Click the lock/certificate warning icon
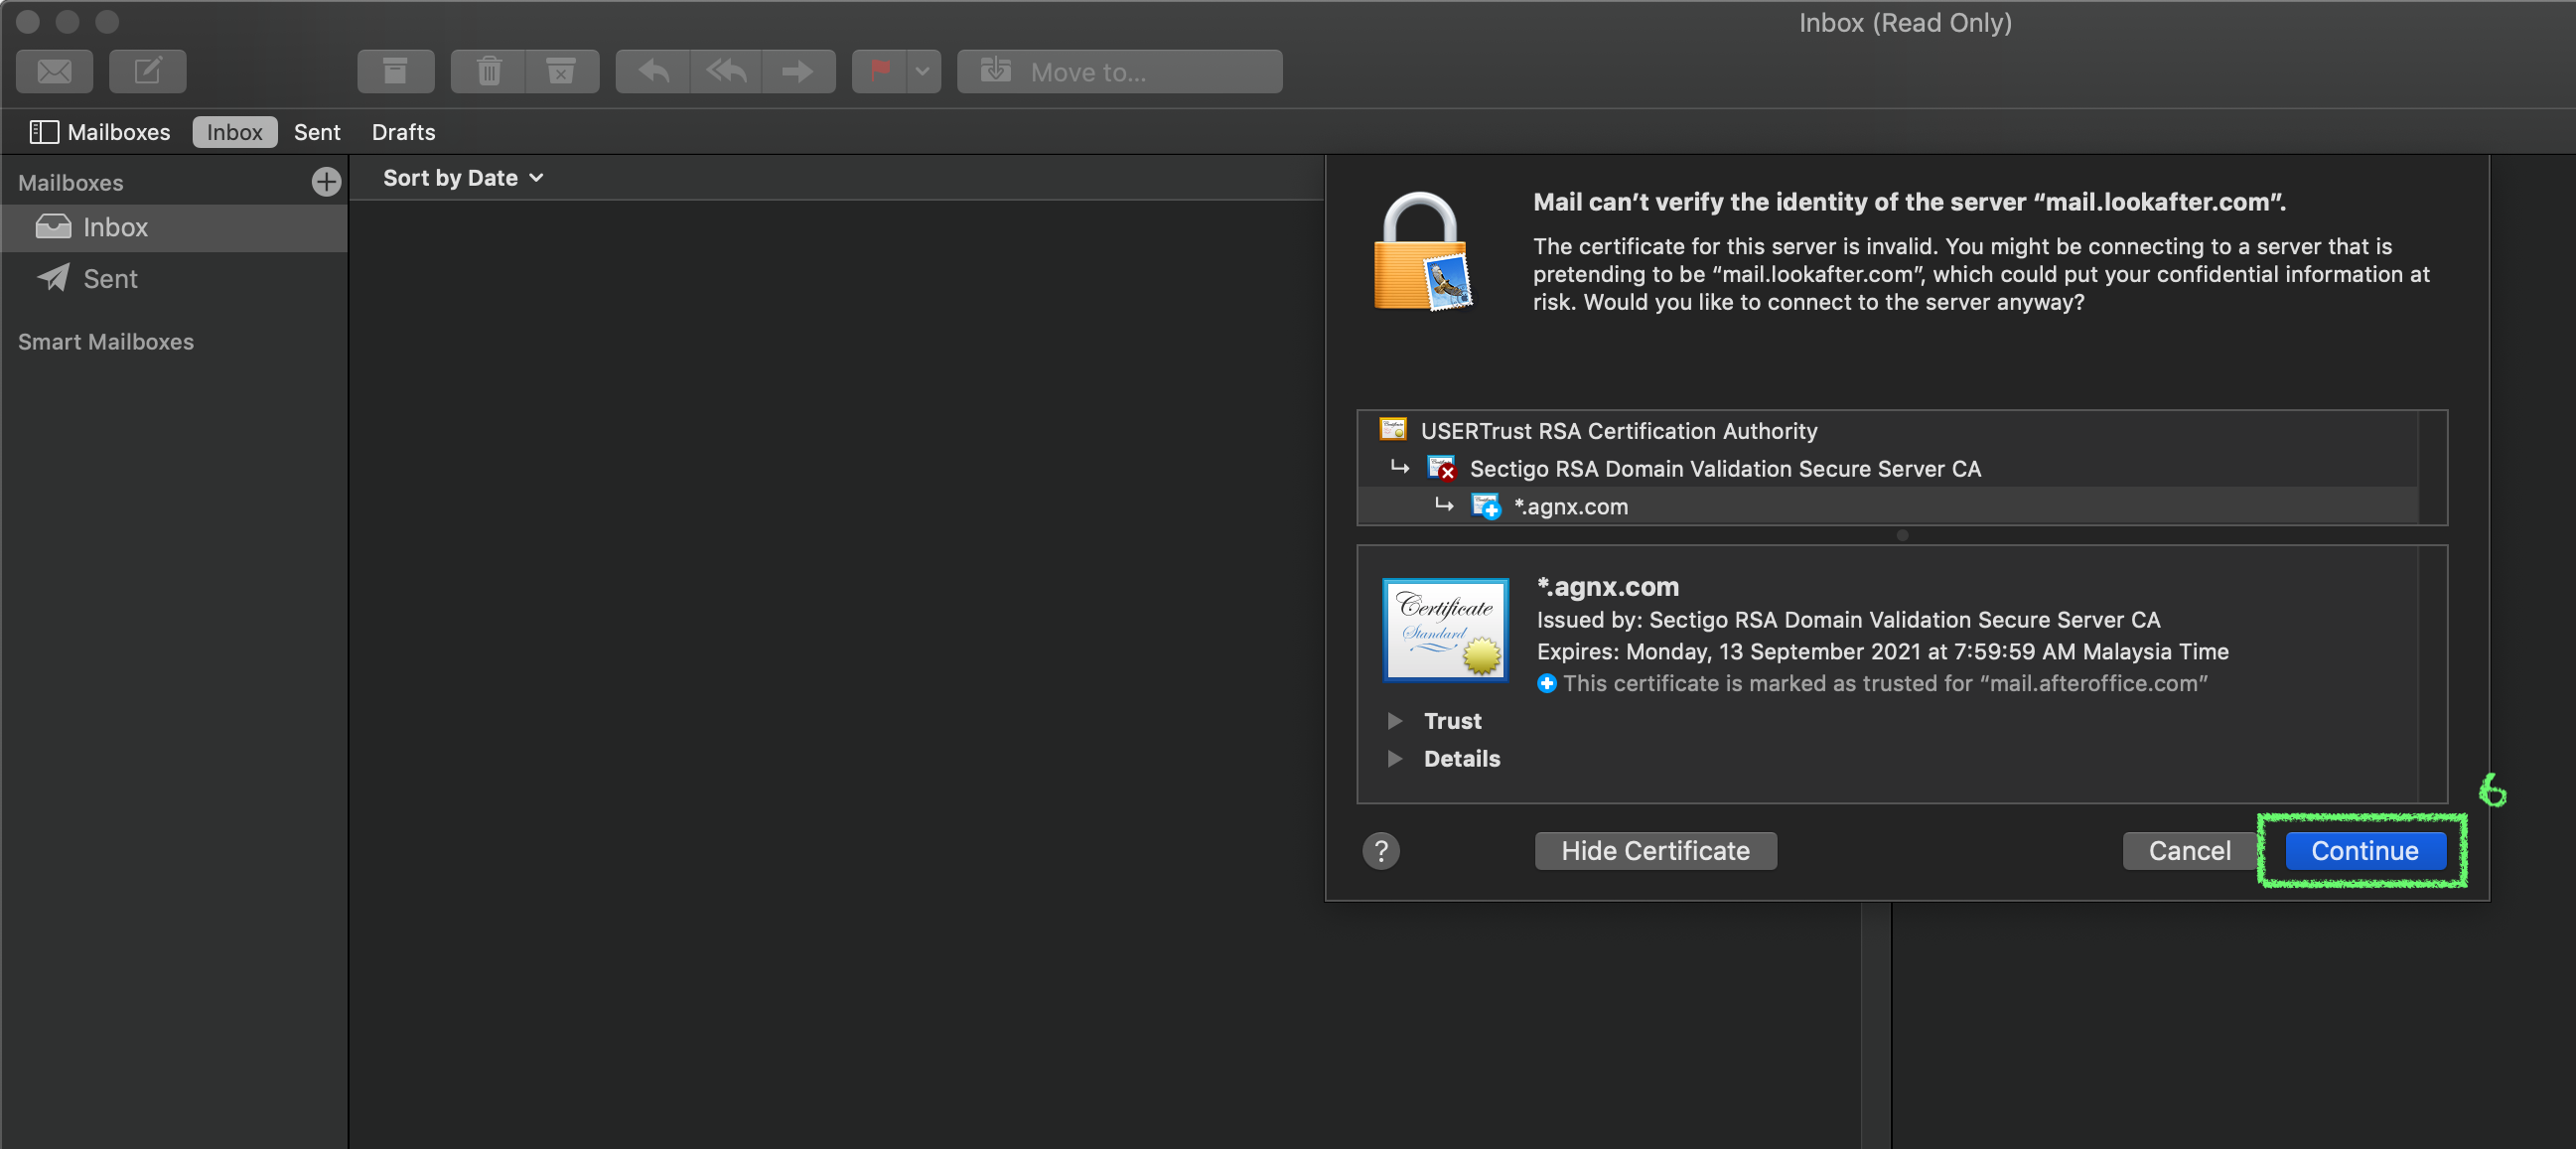Image resolution: width=2576 pixels, height=1149 pixels. click(1424, 255)
